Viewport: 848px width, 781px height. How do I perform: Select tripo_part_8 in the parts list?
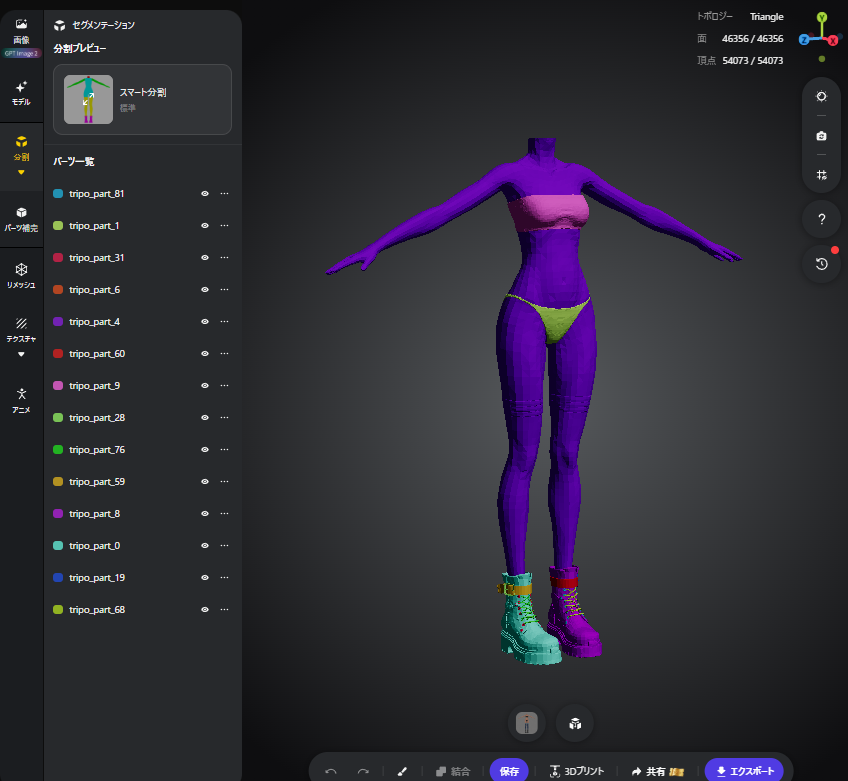(x=142, y=513)
